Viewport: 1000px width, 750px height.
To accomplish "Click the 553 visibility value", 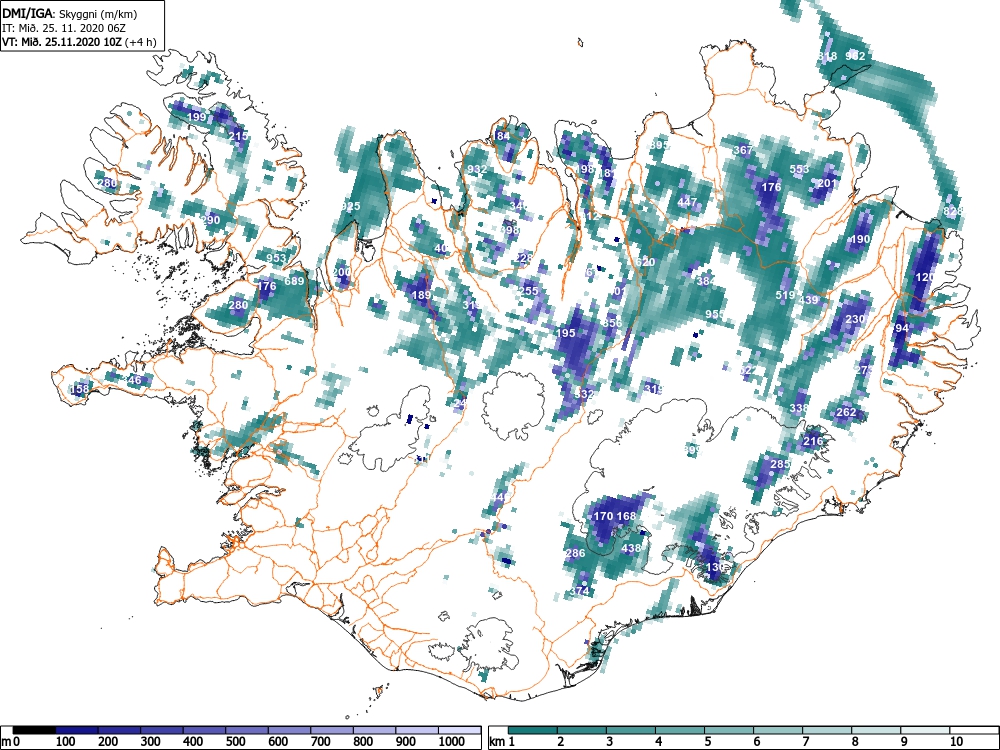I will (799, 169).
